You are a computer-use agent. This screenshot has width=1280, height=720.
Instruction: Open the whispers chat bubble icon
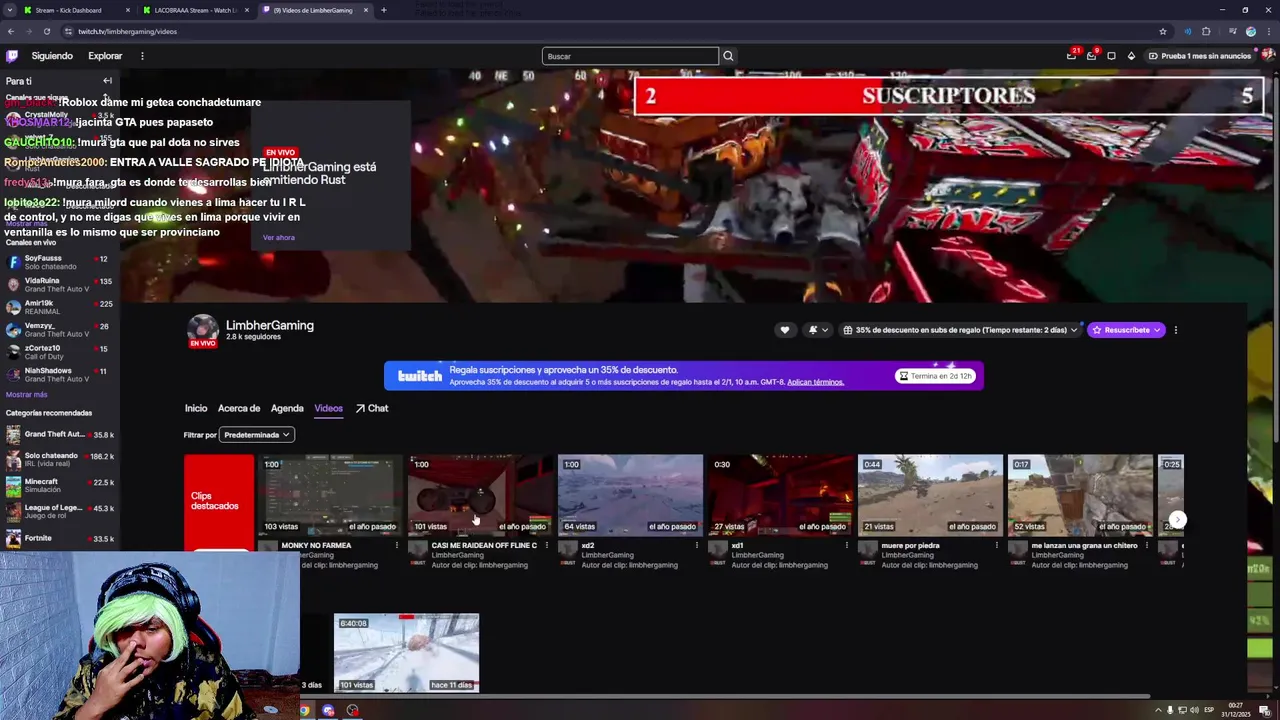[1111, 56]
